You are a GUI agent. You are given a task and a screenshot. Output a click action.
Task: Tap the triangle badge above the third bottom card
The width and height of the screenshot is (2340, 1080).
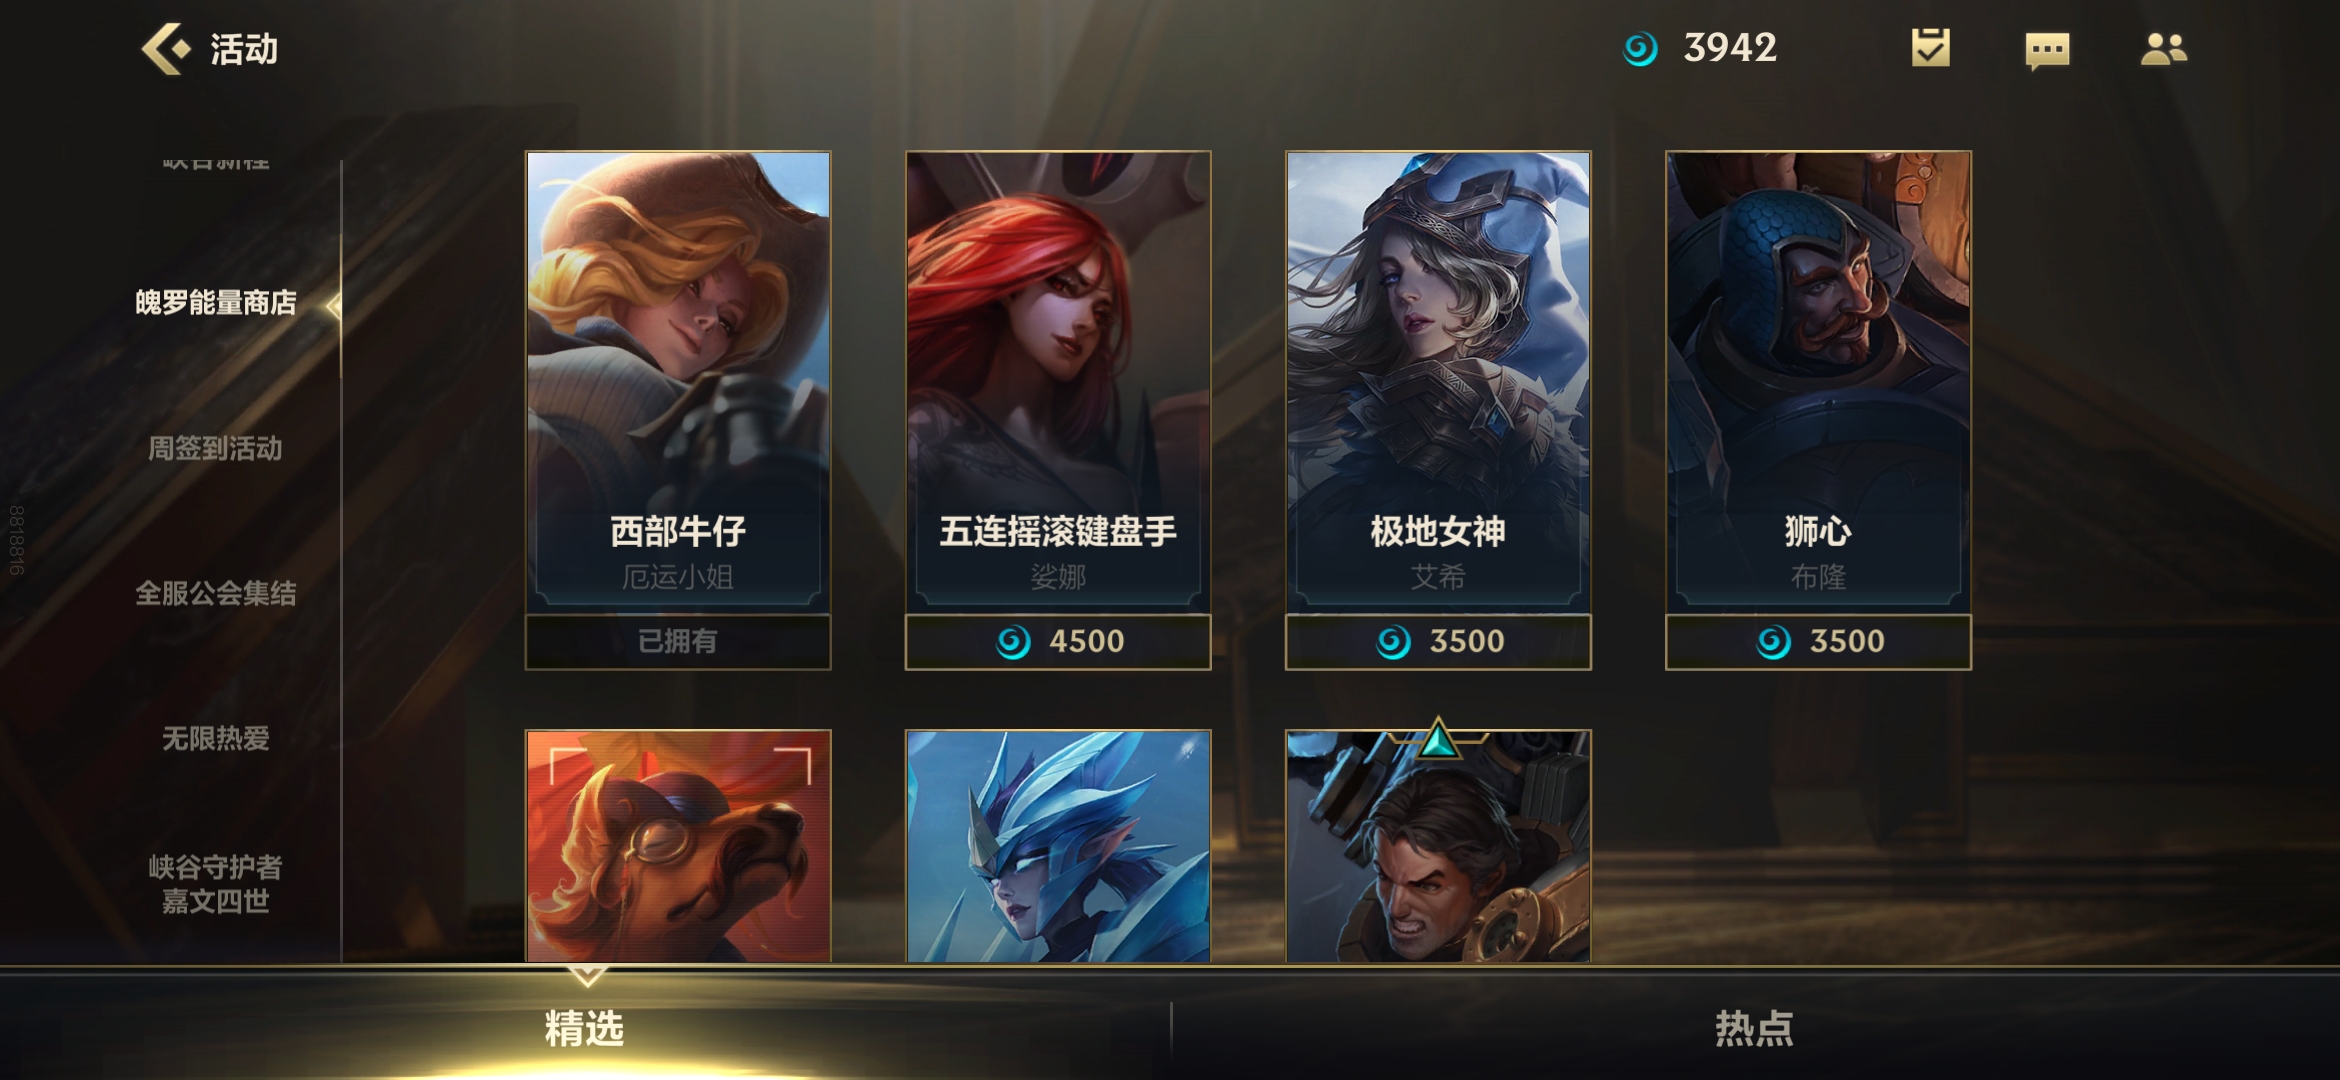[1438, 739]
